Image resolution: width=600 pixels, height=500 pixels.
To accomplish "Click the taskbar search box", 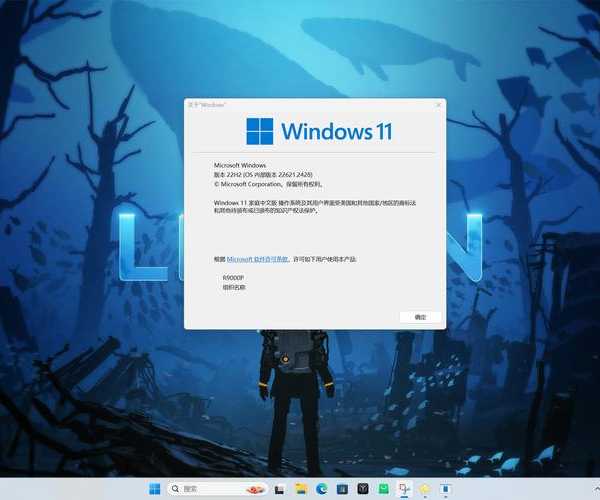I will click(x=217, y=489).
